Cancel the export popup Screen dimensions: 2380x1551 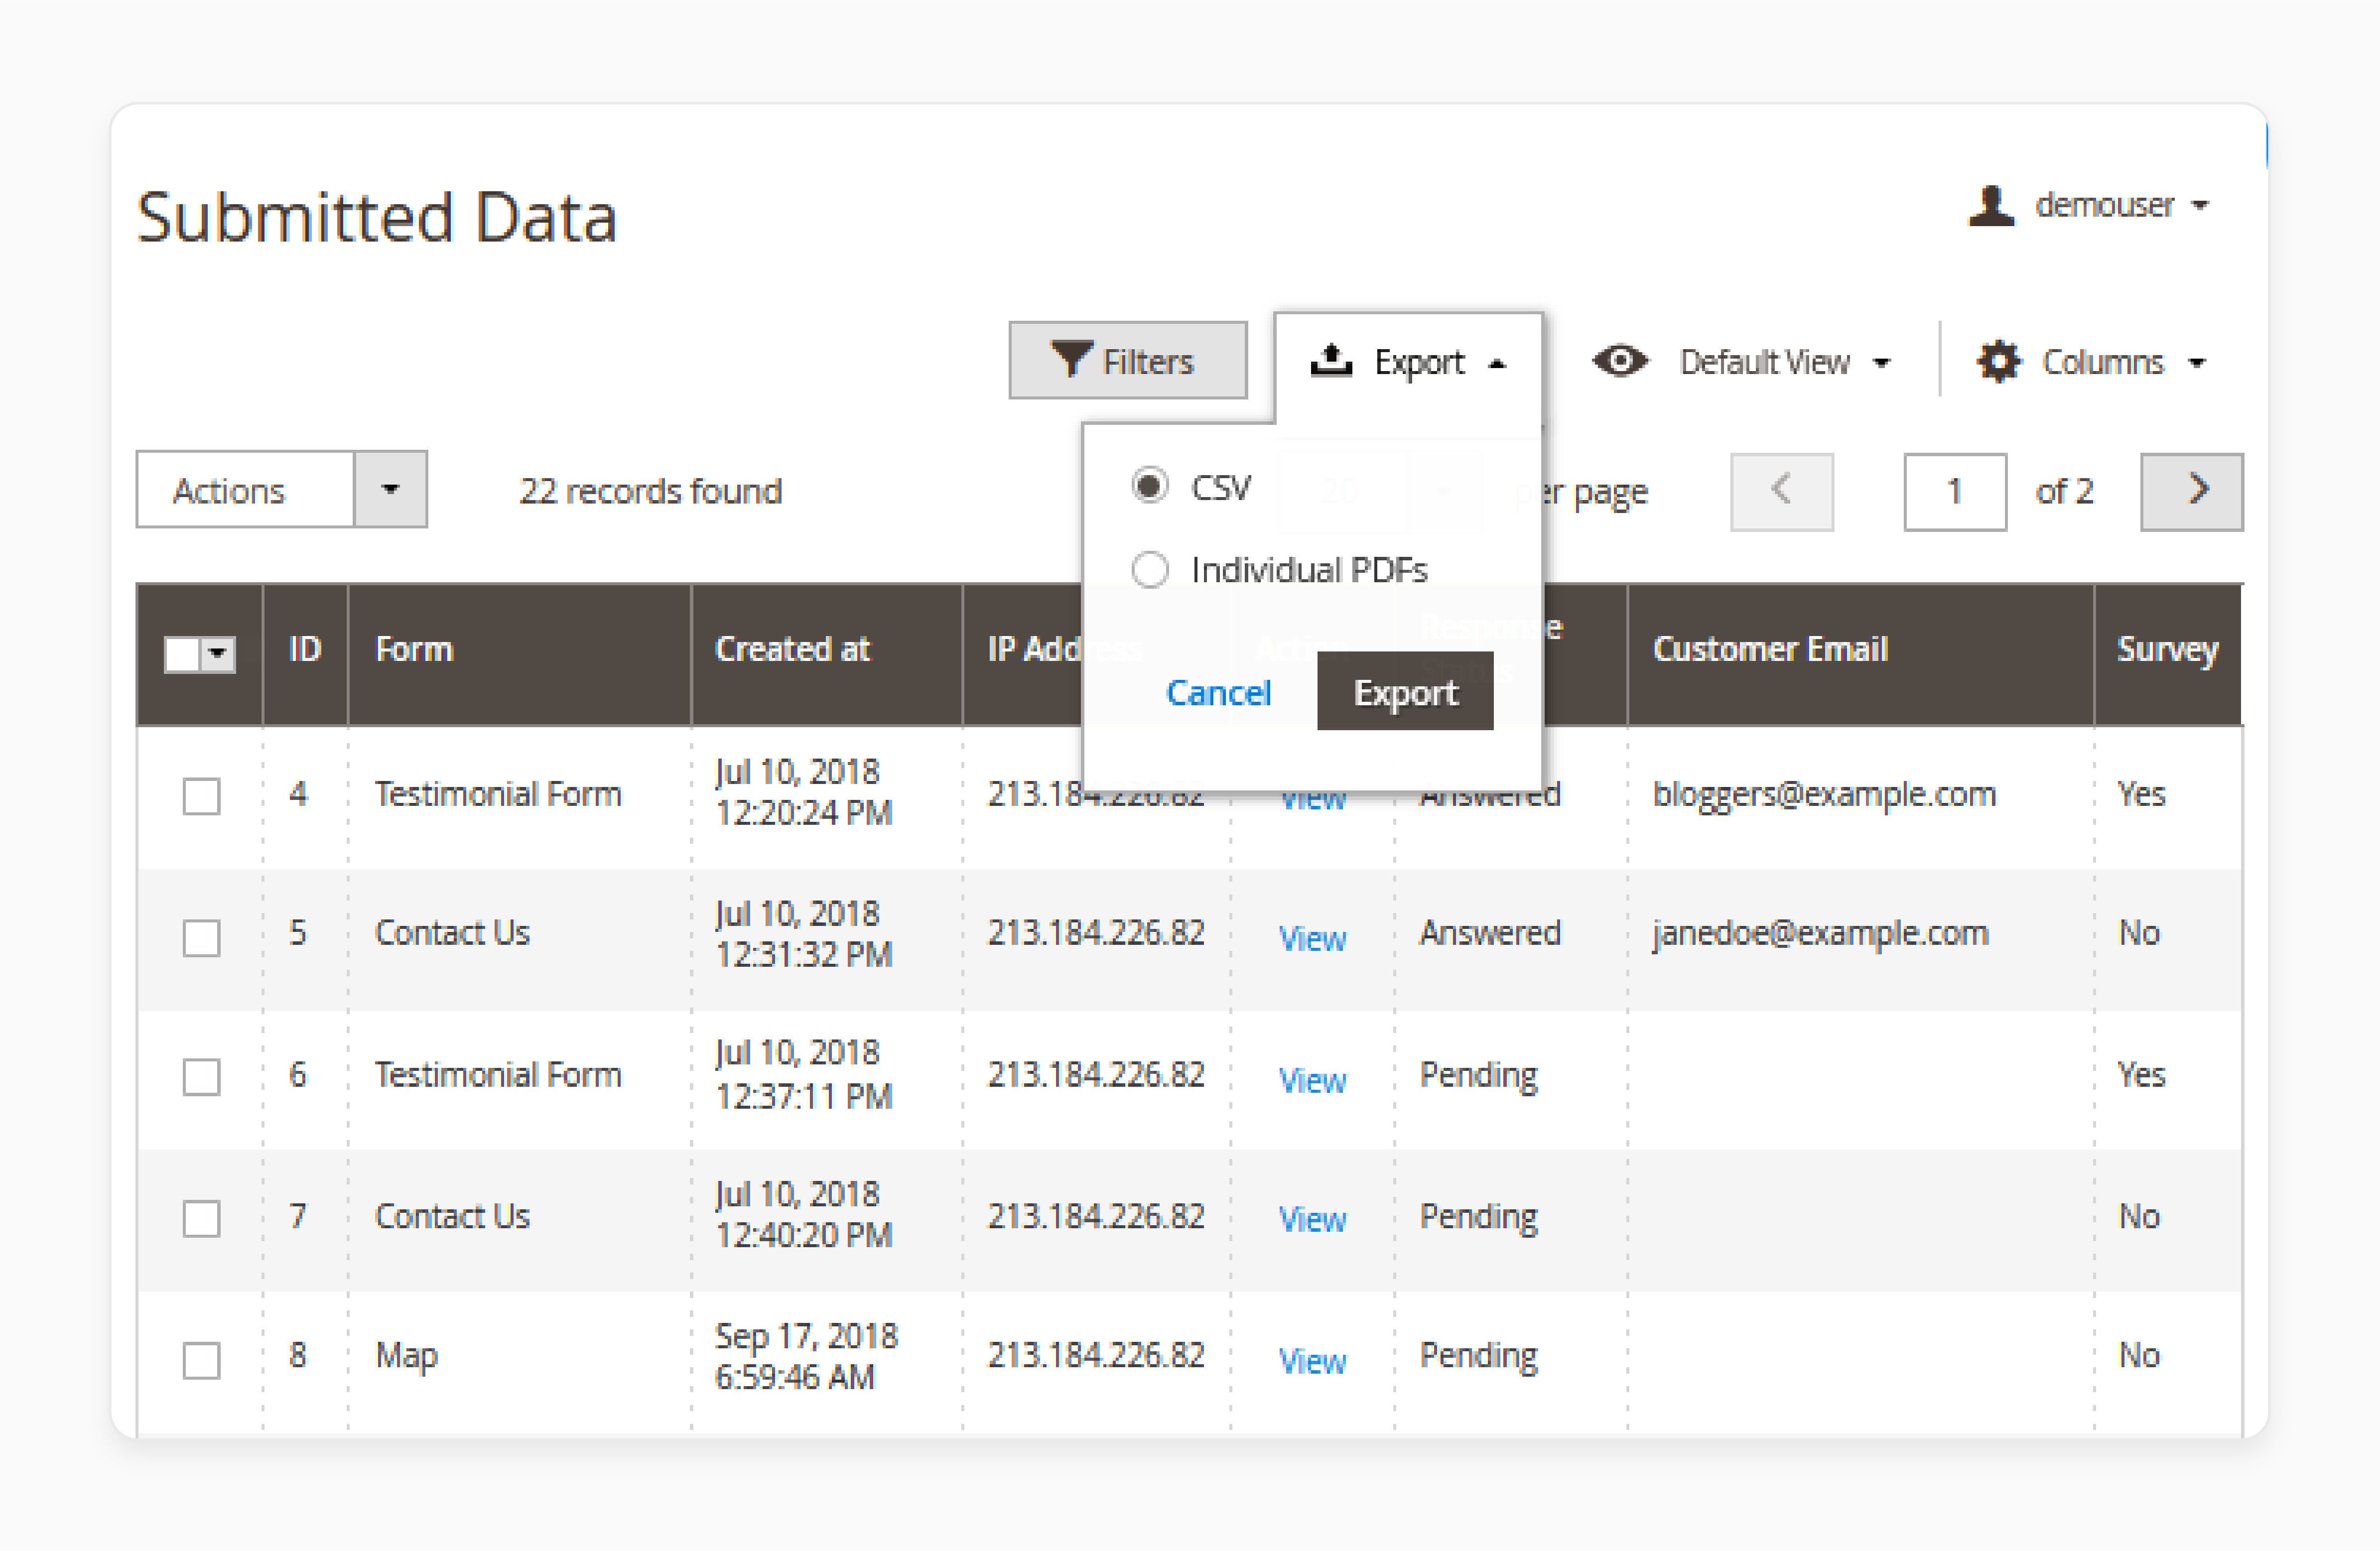1218,692
